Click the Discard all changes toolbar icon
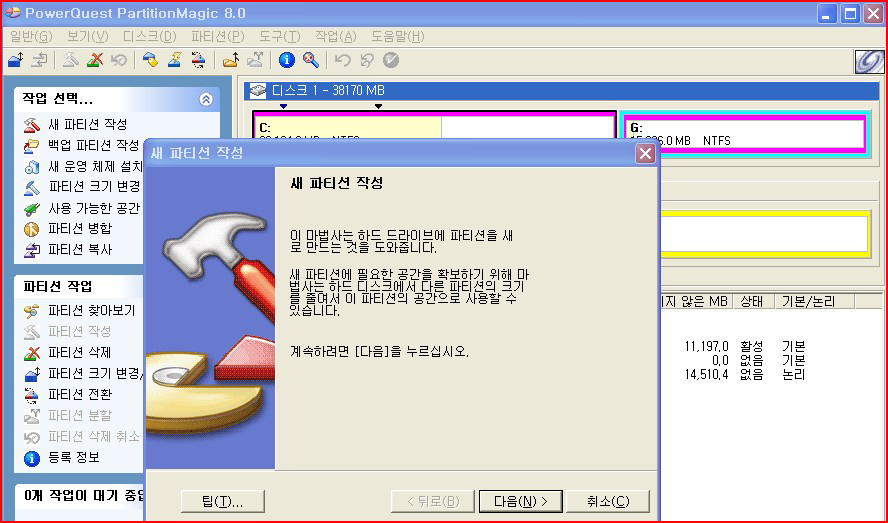This screenshot has height=523, width=888. pyautogui.click(x=366, y=59)
